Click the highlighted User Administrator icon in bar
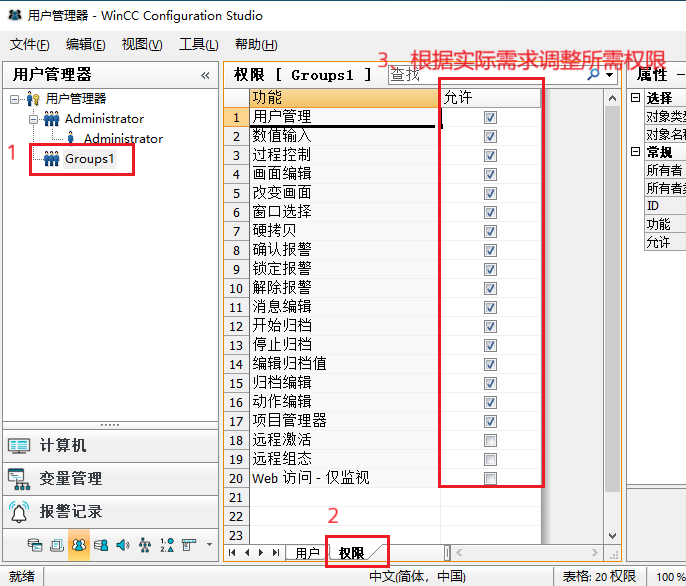Screen dimensions: 686x586 [x=79, y=545]
